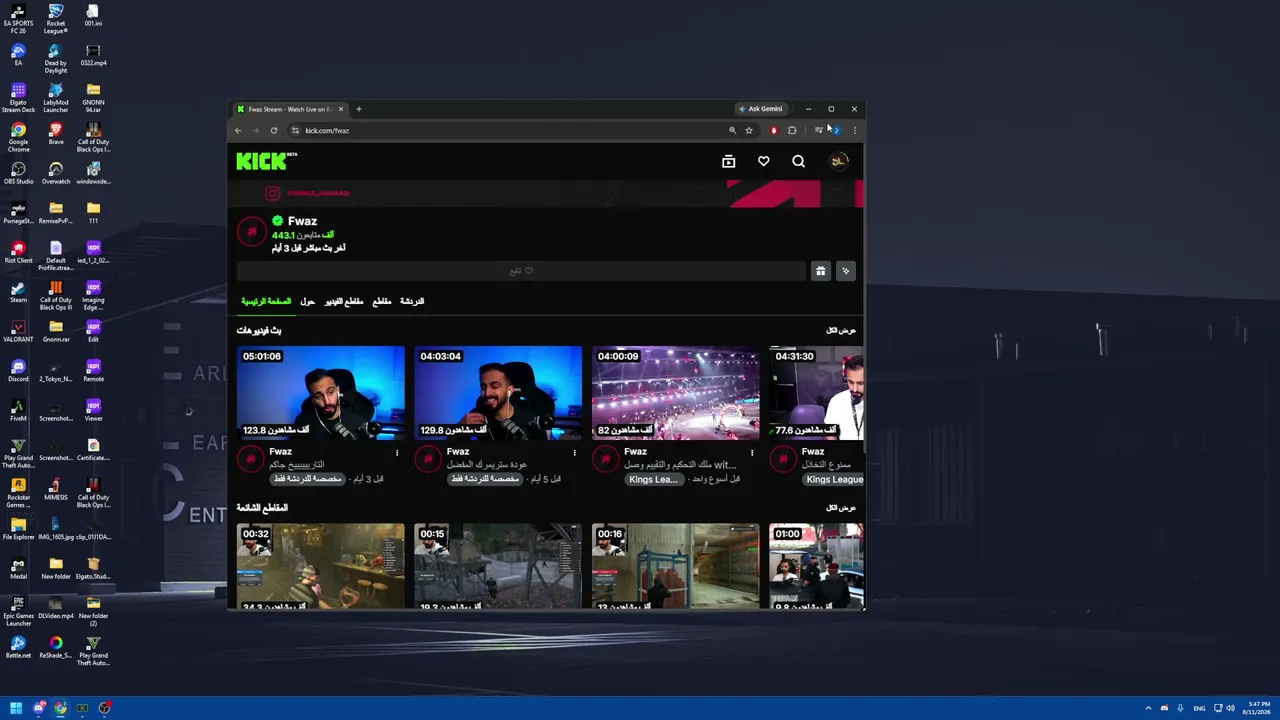
Task: Open Chrome zoom magnifier icon in address bar
Action: 732,130
